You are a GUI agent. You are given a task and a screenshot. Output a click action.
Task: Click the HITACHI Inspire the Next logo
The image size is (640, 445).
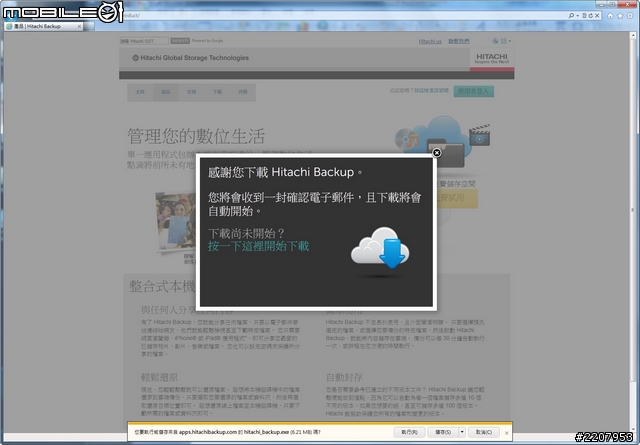[x=492, y=58]
